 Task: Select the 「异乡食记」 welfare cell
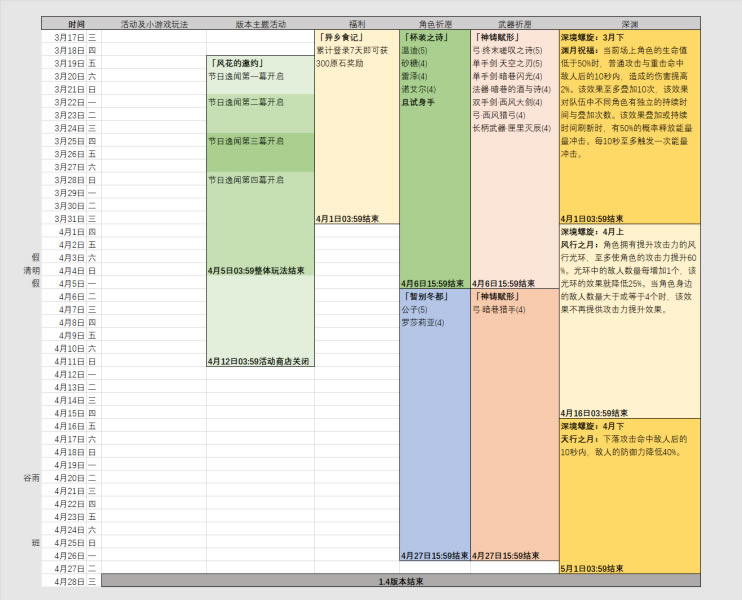click(339, 37)
